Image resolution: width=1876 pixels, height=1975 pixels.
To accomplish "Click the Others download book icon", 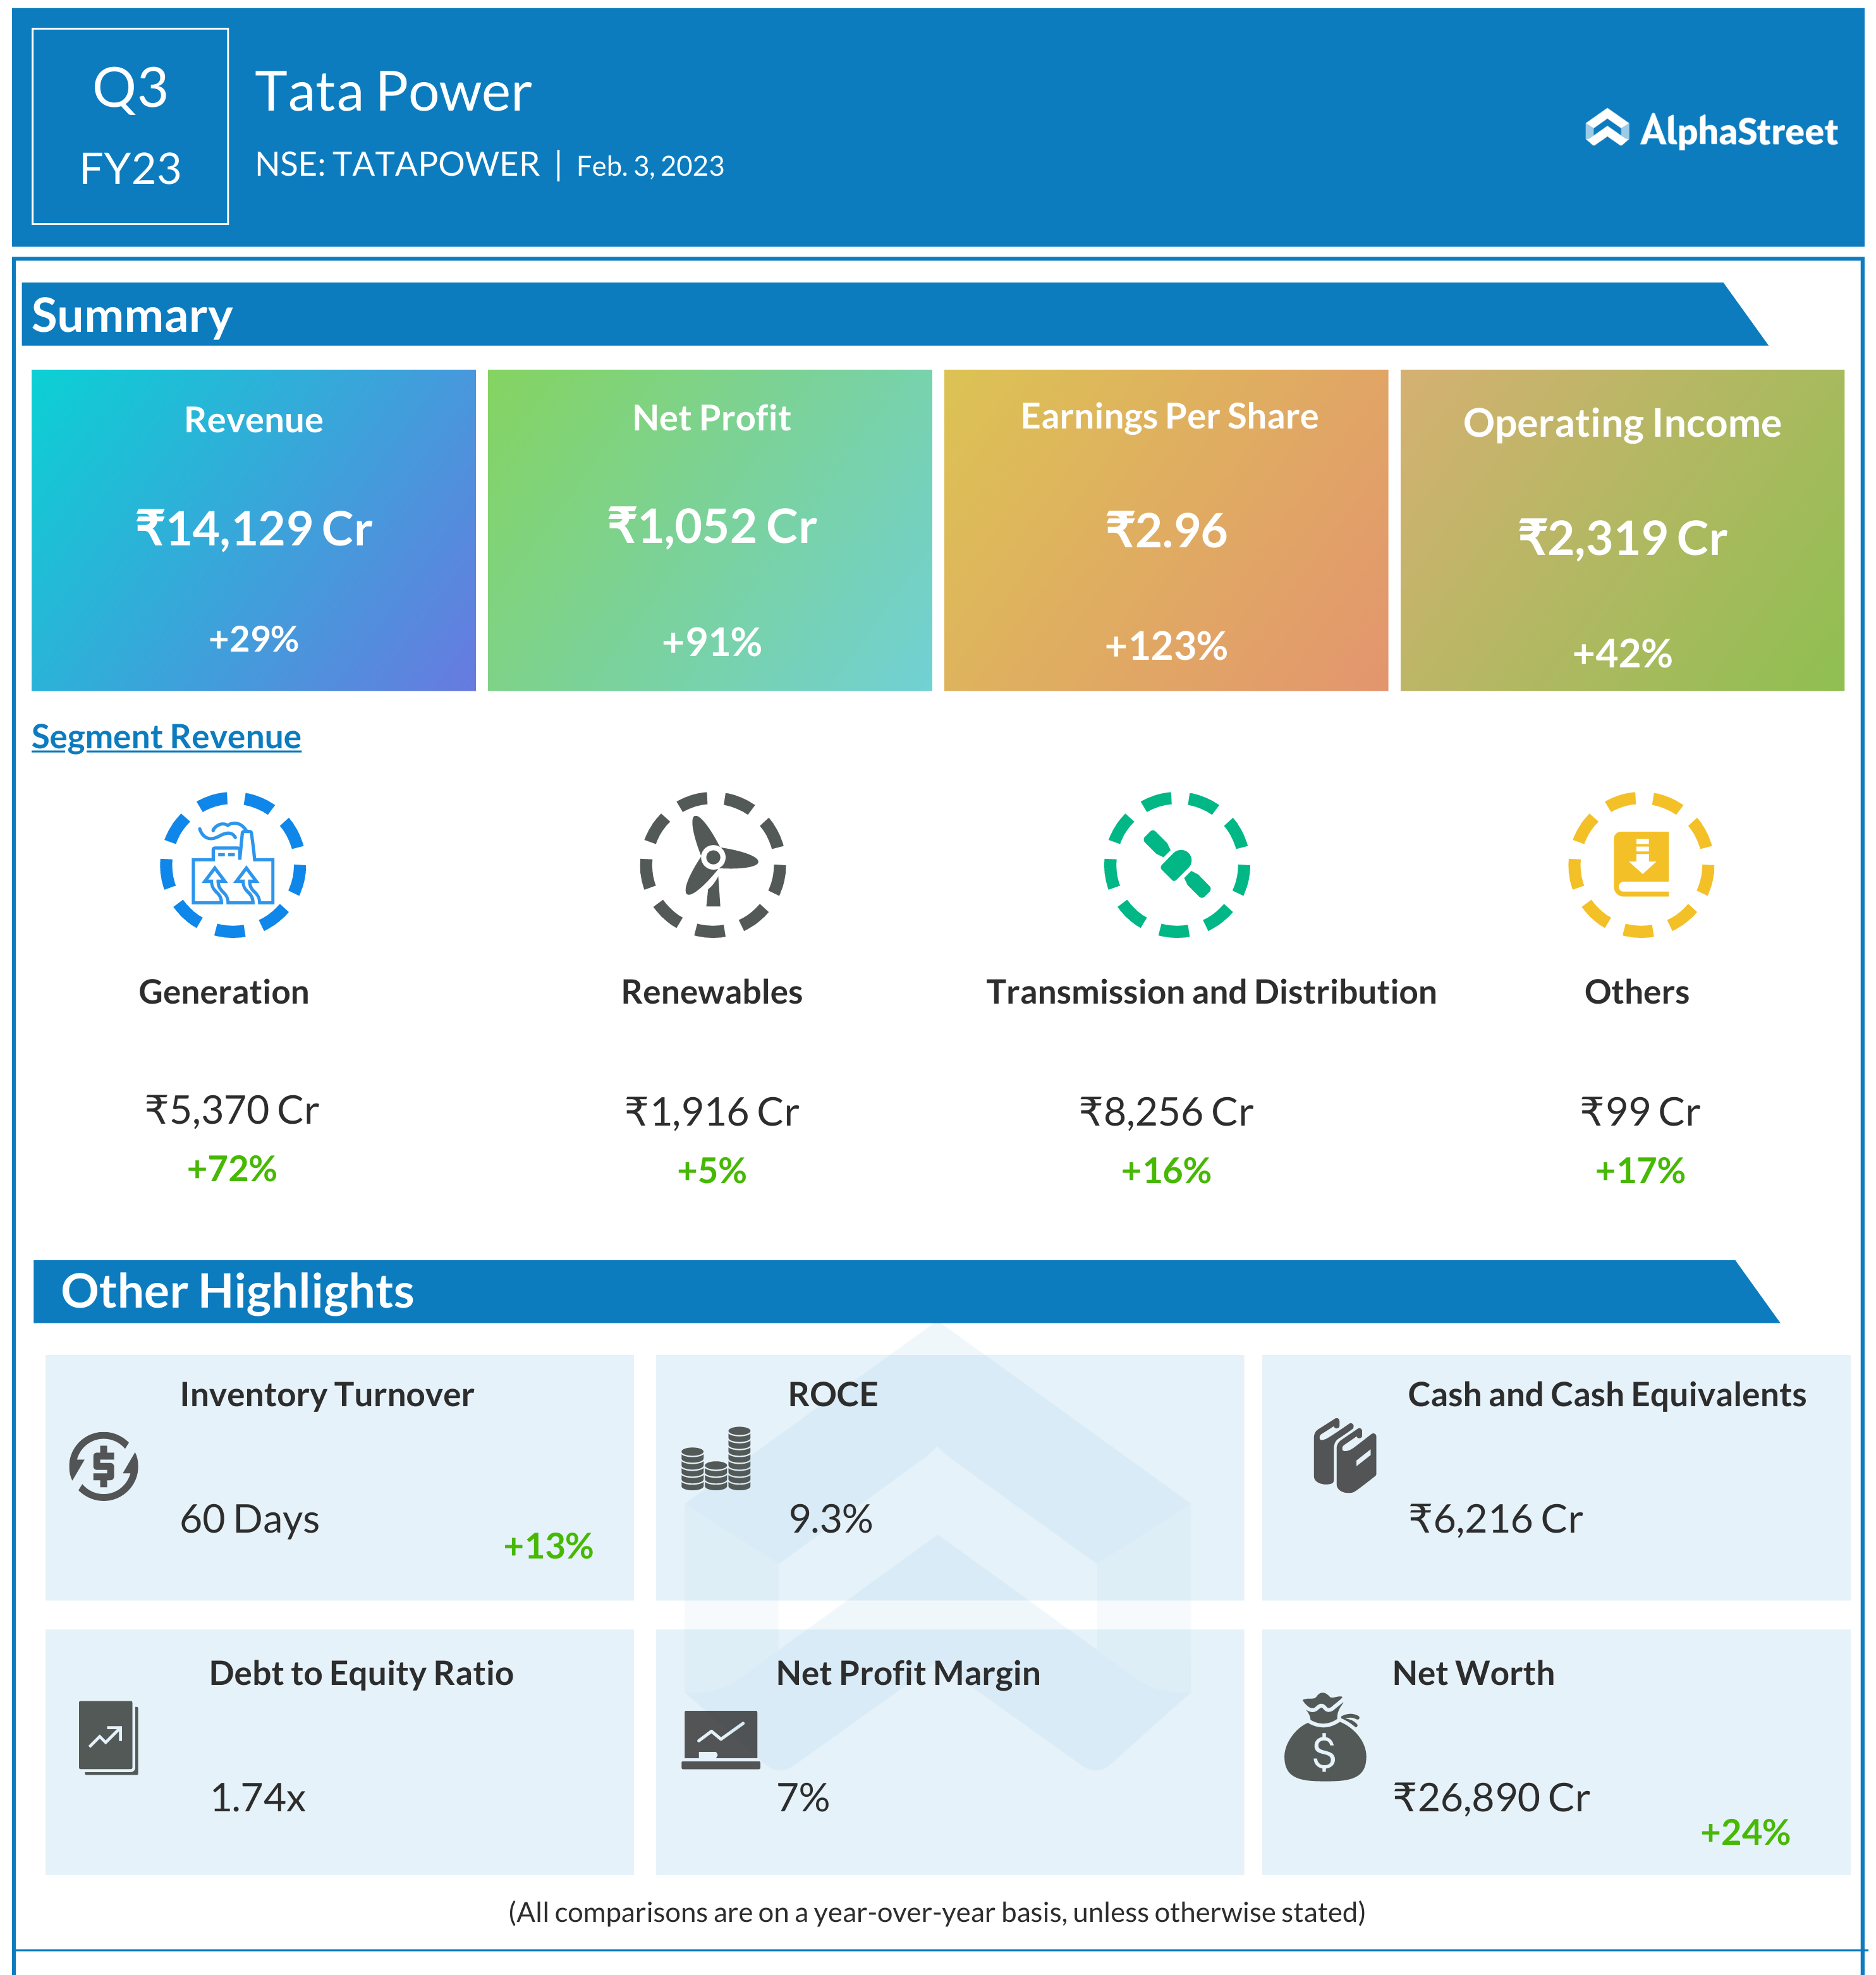I will 1640,865.
